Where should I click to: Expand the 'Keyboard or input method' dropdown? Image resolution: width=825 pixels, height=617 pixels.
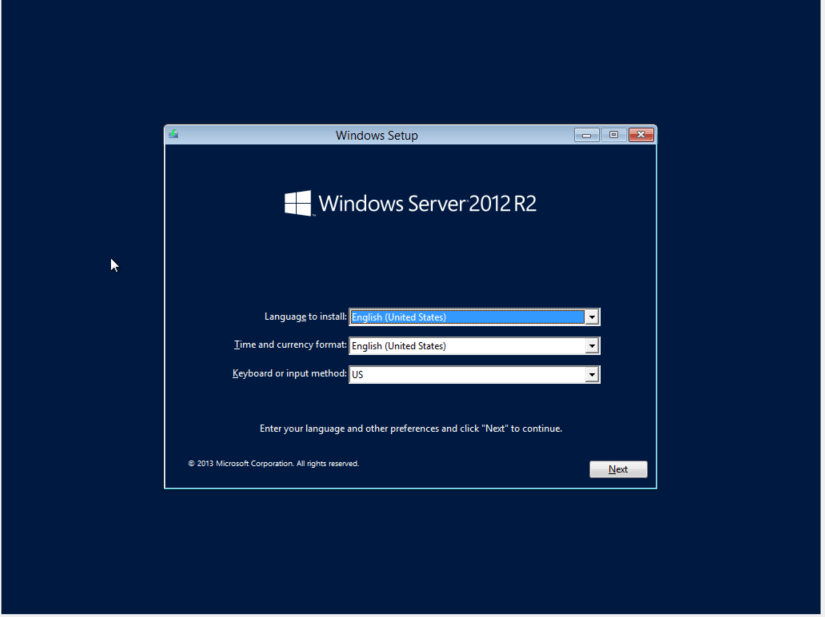click(592, 374)
